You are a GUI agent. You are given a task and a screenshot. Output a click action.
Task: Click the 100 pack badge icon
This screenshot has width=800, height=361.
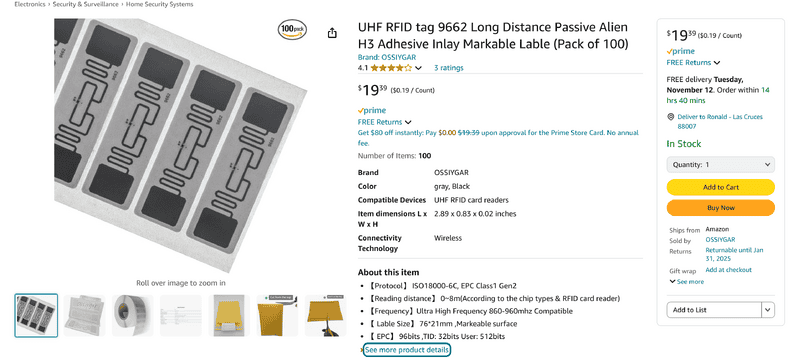[x=292, y=30]
